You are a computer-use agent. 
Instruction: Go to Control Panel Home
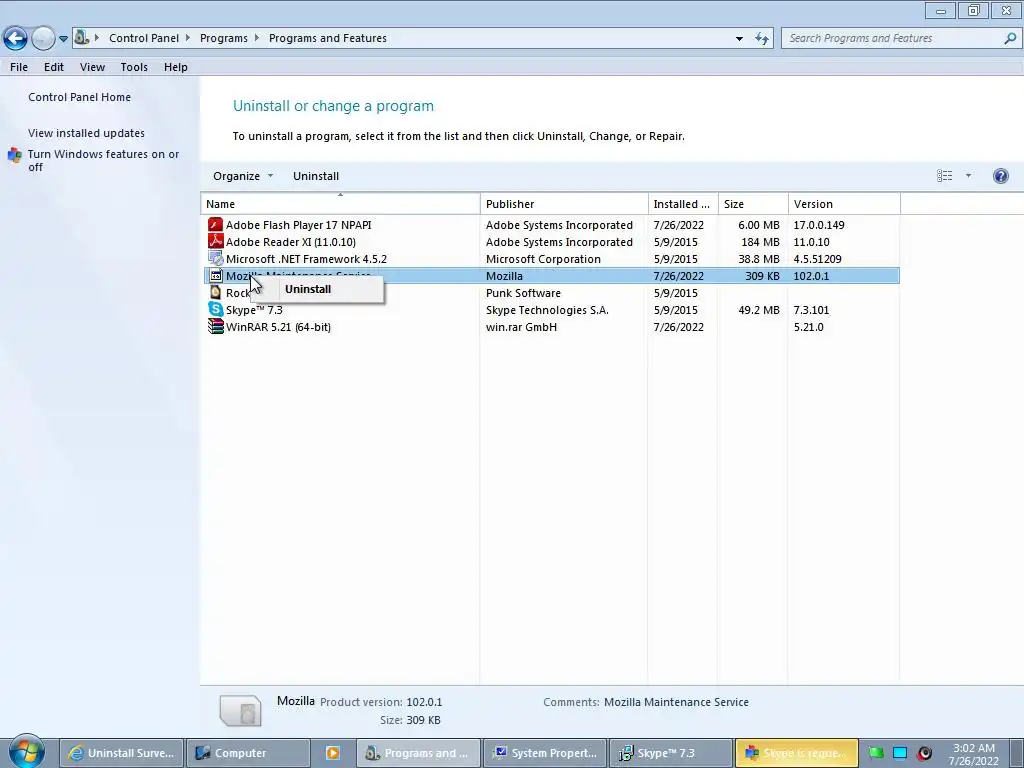(79, 97)
